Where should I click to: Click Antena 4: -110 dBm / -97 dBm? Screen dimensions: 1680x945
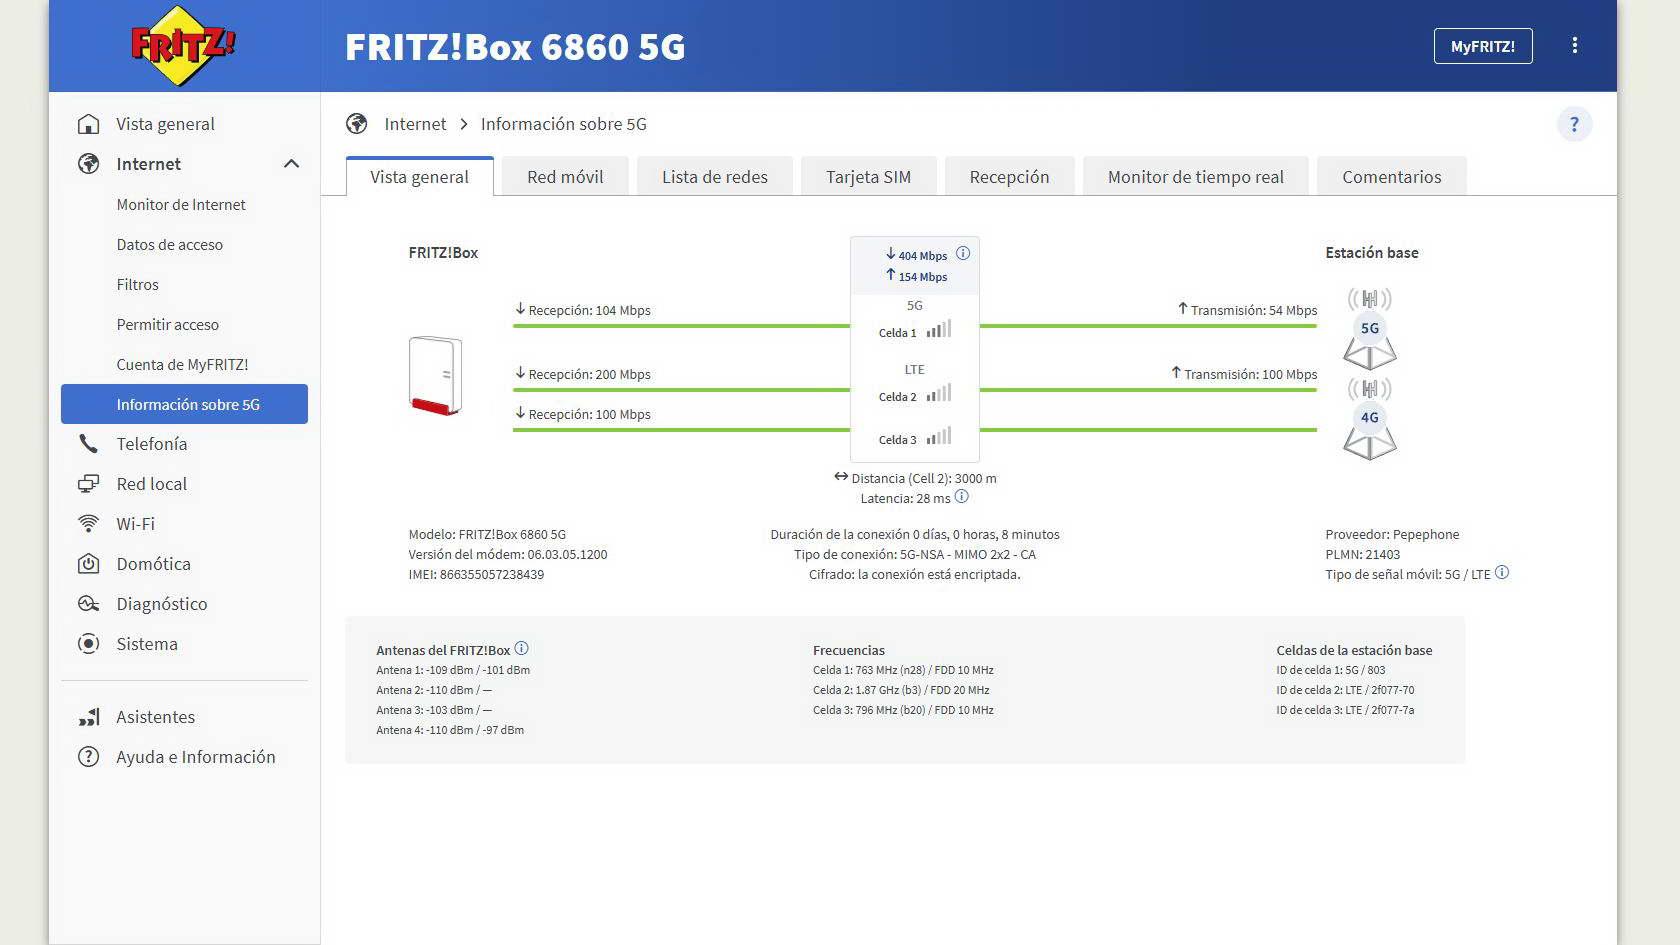click(450, 730)
